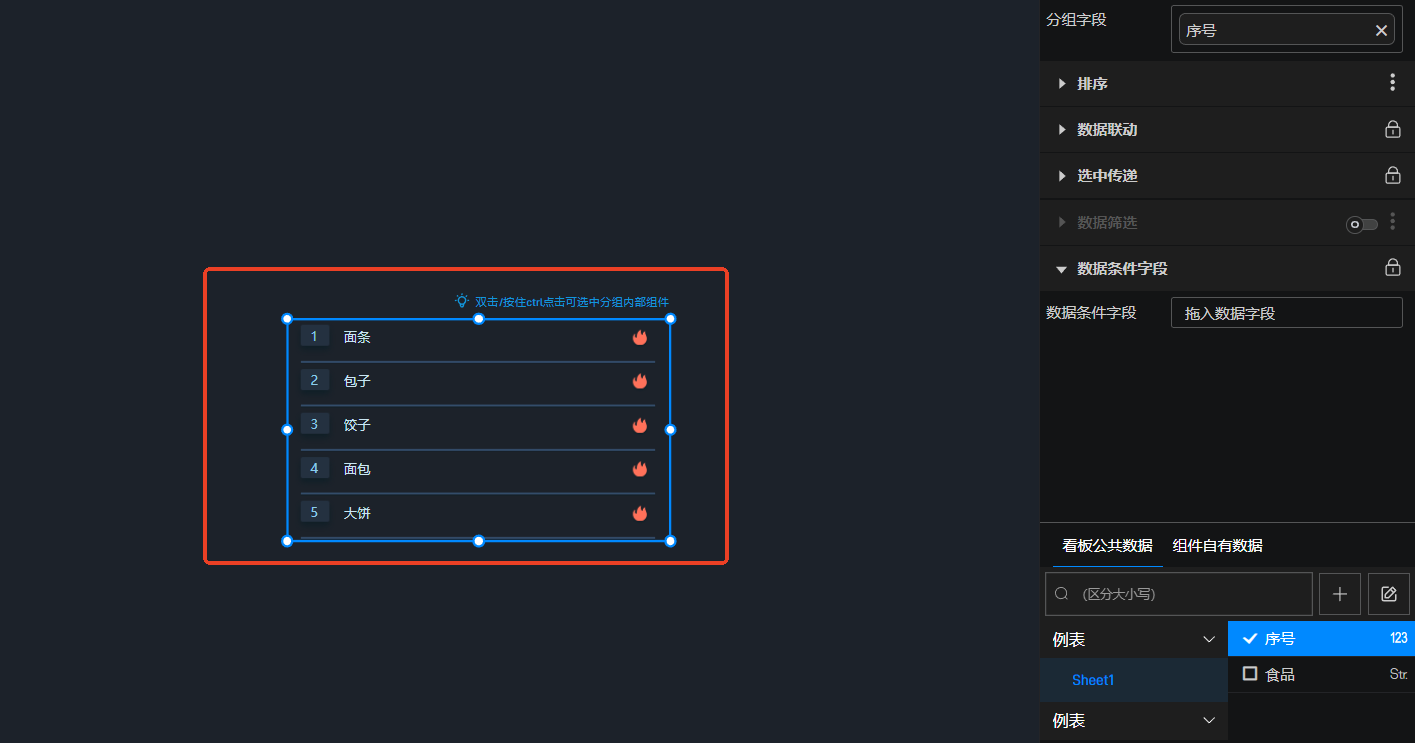This screenshot has height=743, width=1415.
Task: Toggle the 数据筛选 switch
Action: pos(1361,224)
